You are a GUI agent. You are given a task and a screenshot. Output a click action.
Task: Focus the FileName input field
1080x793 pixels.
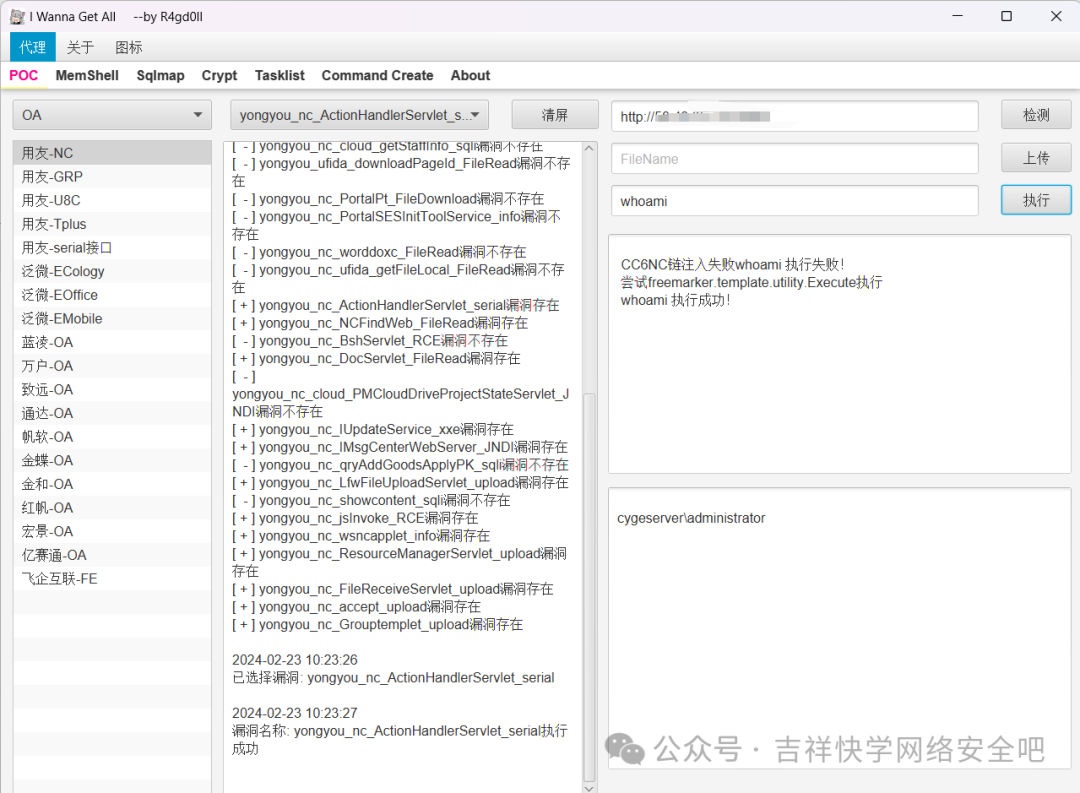click(x=795, y=158)
